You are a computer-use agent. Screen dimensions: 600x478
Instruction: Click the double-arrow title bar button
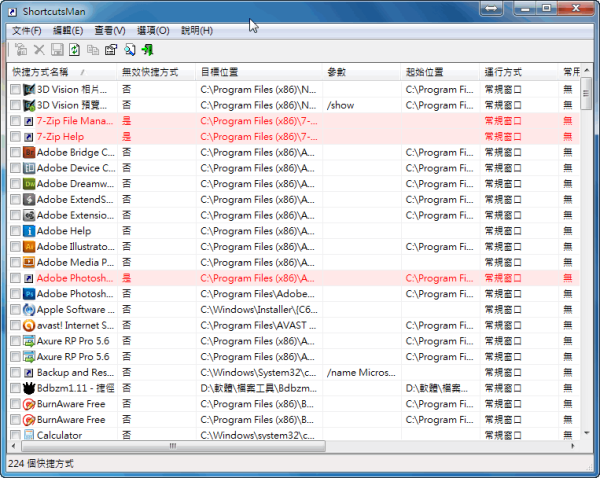491,8
